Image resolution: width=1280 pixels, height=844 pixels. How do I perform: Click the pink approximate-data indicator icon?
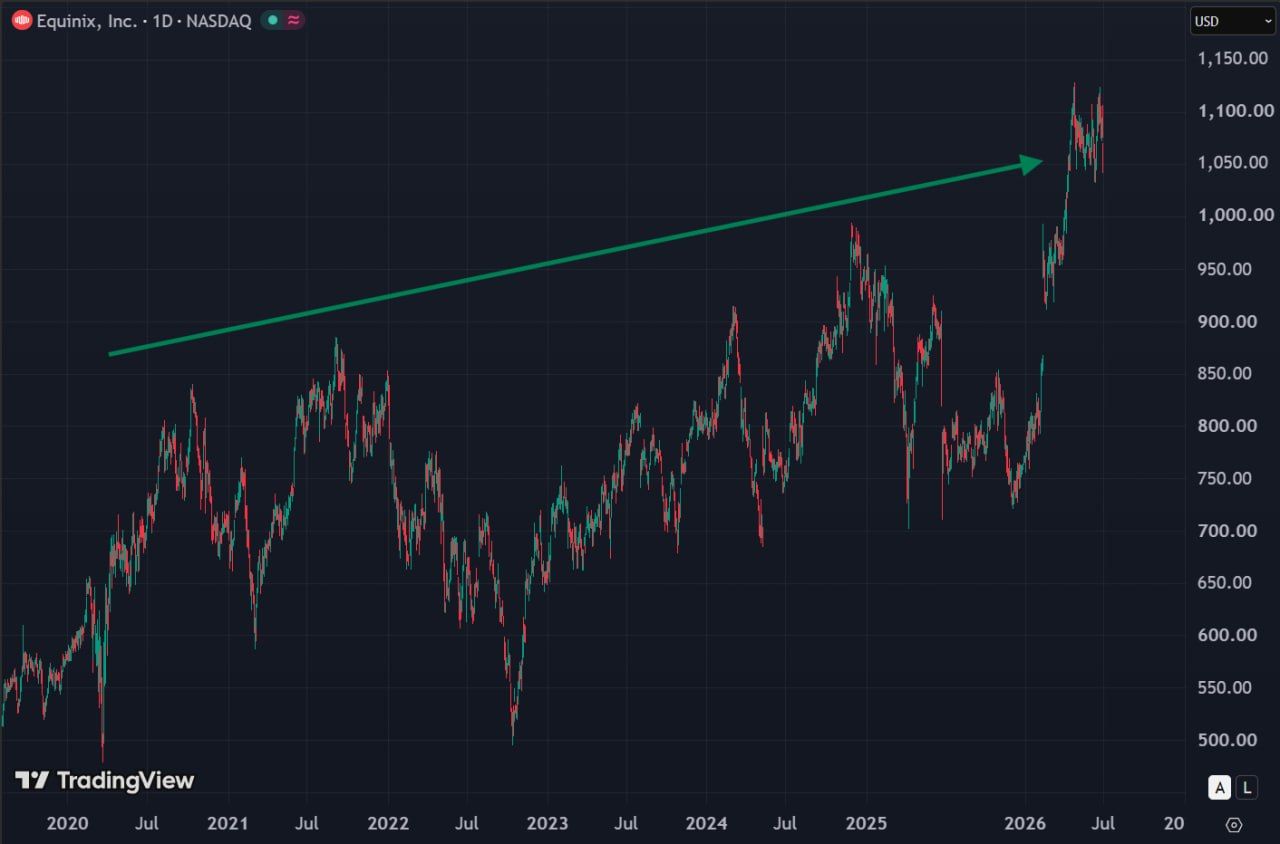[x=293, y=20]
